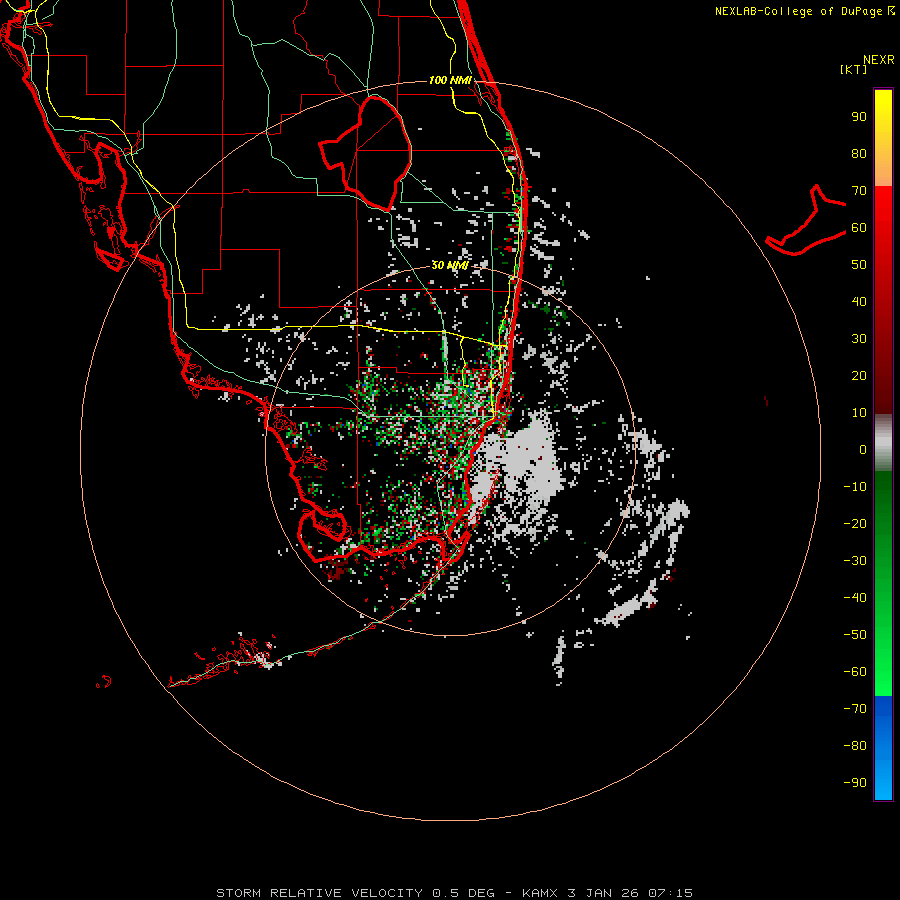
Task: Click the 50 NMI range ring label
Action: coord(450,265)
